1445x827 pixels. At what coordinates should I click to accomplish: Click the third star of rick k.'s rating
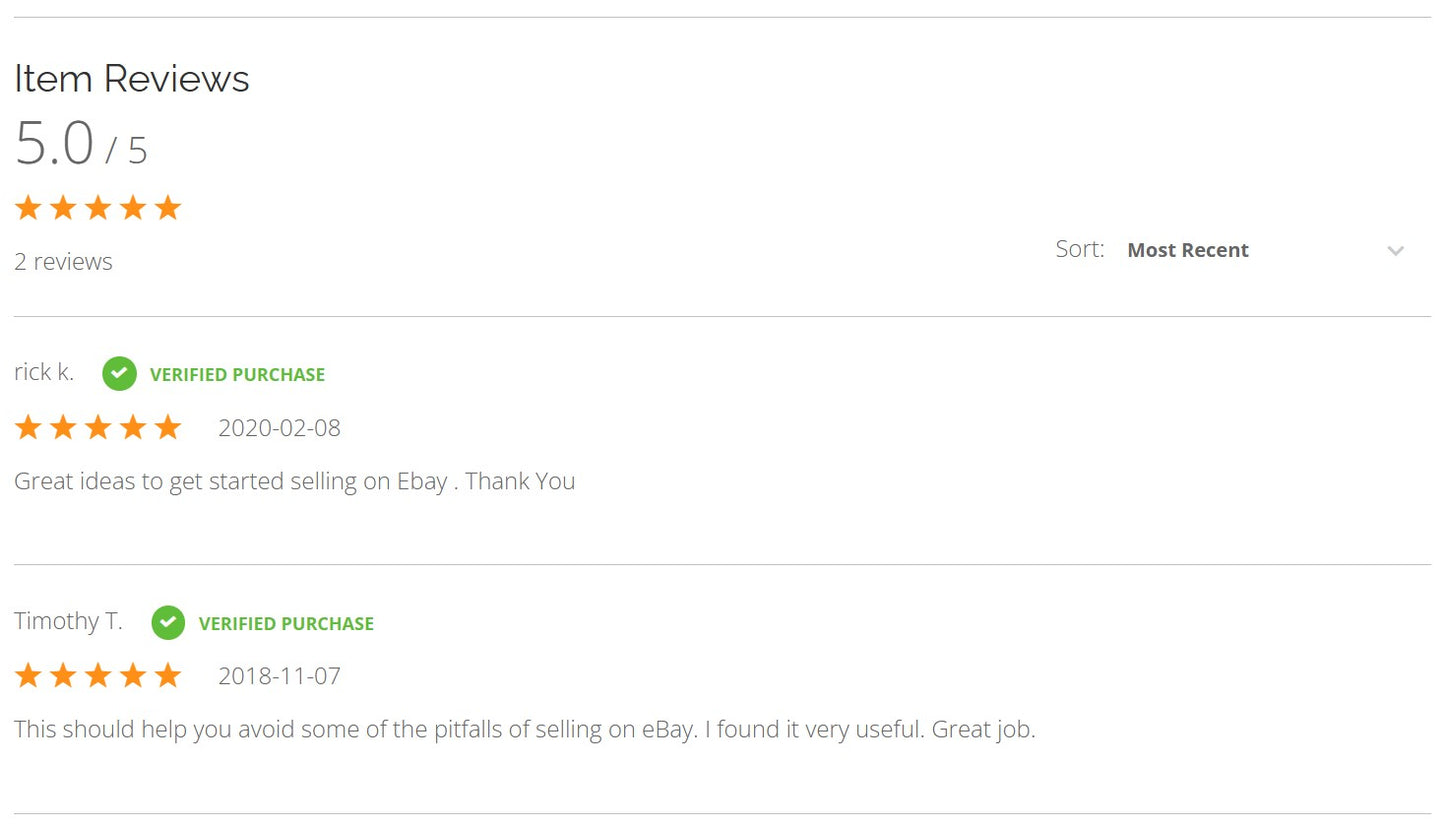[98, 428]
